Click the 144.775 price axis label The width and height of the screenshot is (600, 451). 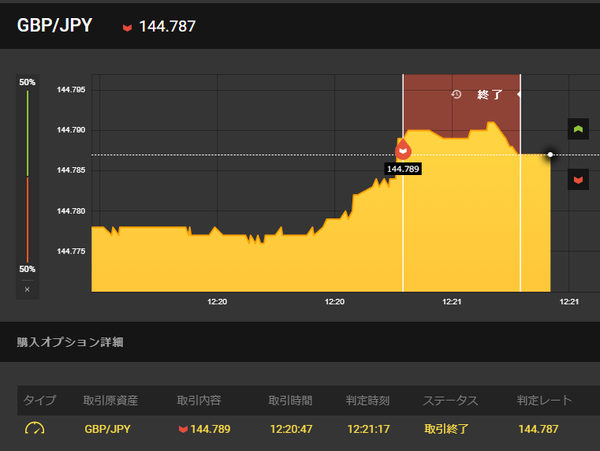point(71,251)
